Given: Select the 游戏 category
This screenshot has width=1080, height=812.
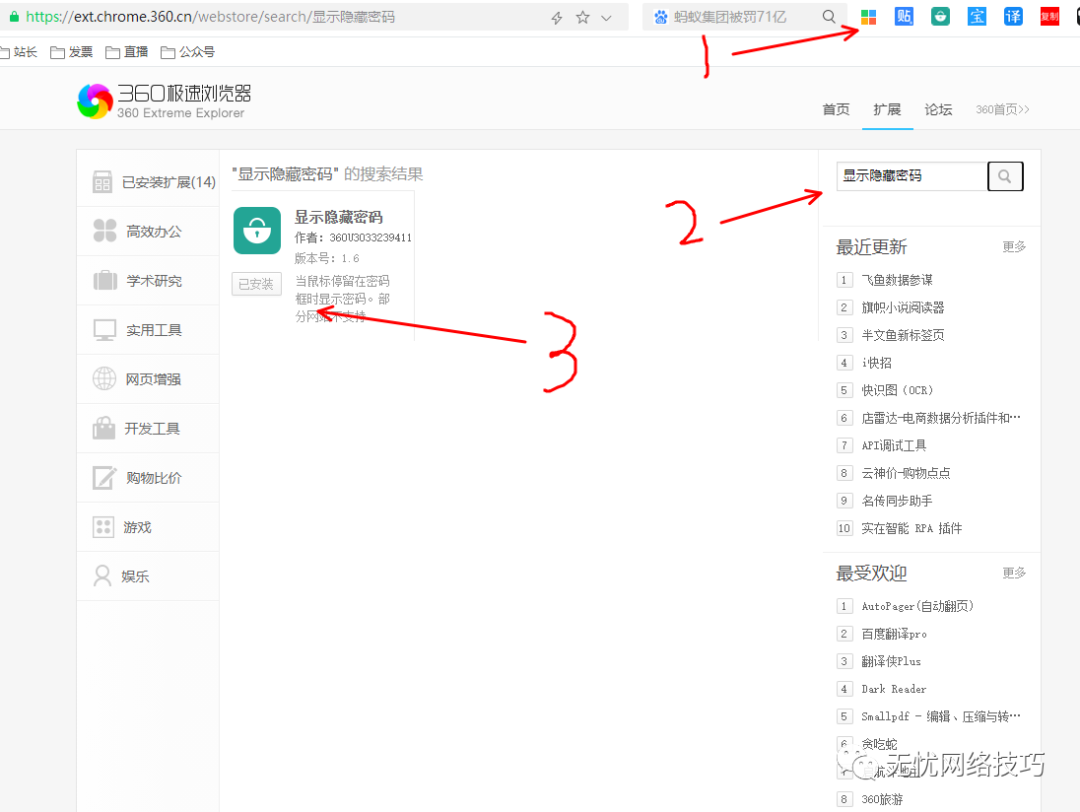Looking at the screenshot, I should point(148,528).
